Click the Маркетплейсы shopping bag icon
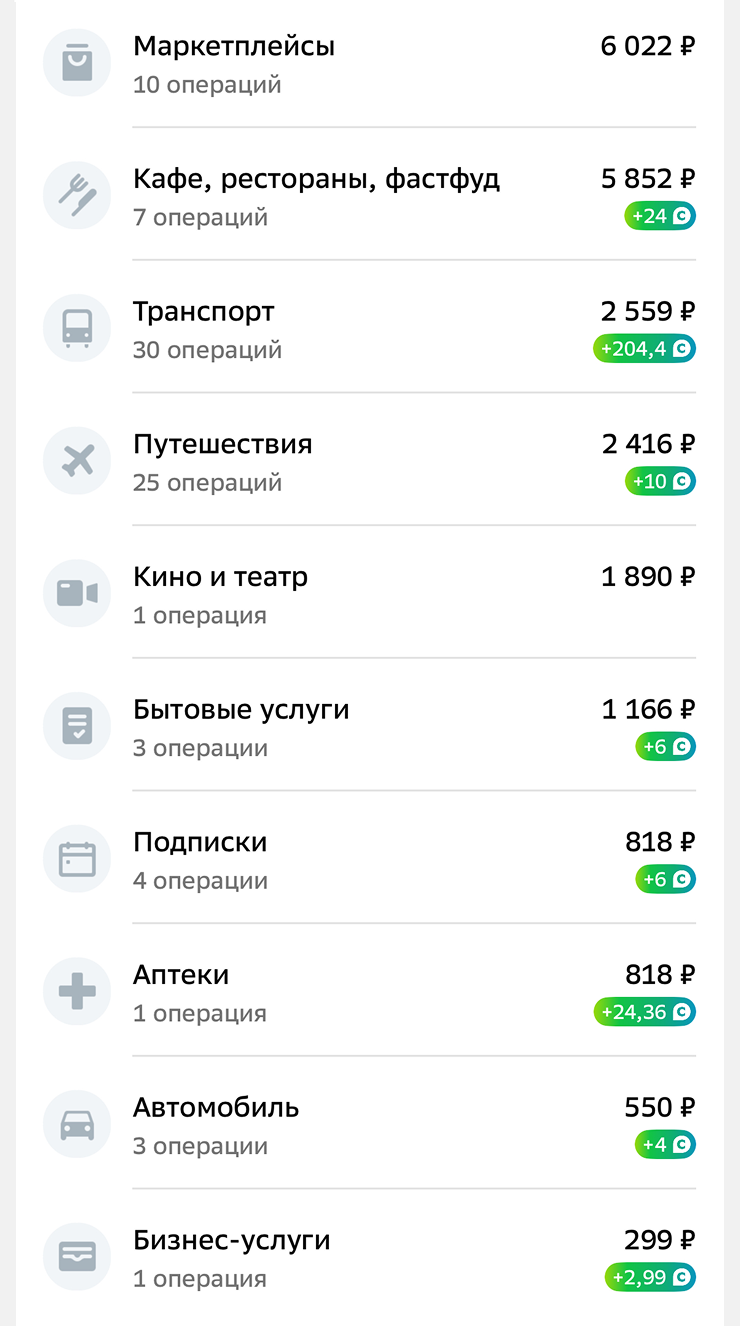 [77, 63]
